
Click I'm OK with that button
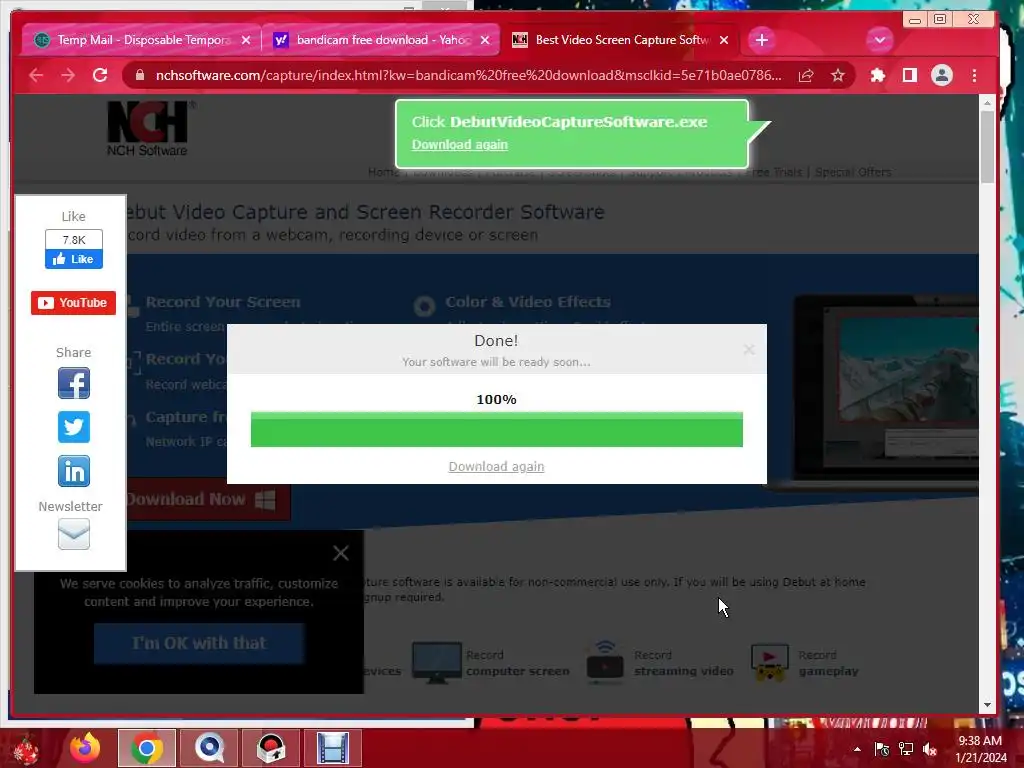click(199, 643)
